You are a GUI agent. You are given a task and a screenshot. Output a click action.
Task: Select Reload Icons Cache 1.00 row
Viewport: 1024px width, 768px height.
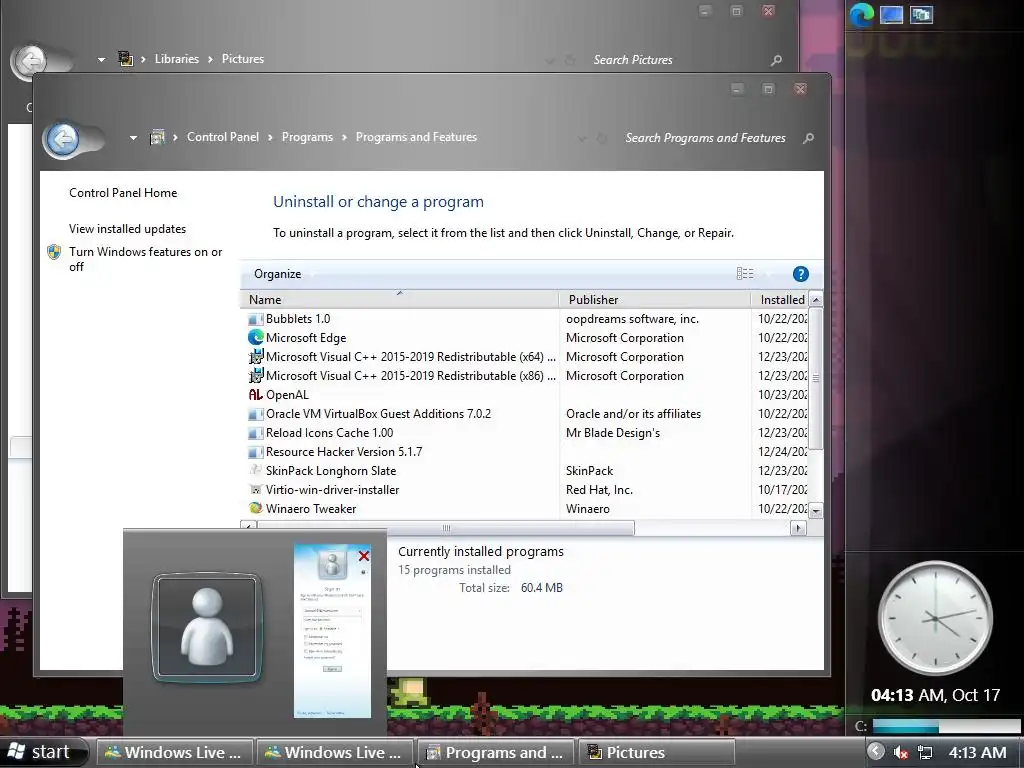[527, 432]
